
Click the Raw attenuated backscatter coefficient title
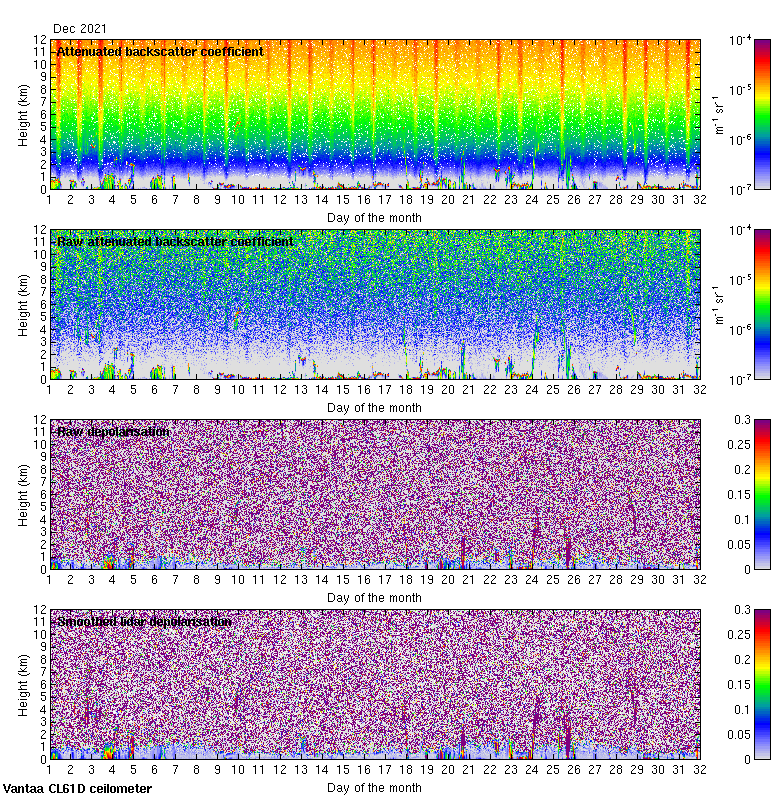[x=175, y=242]
